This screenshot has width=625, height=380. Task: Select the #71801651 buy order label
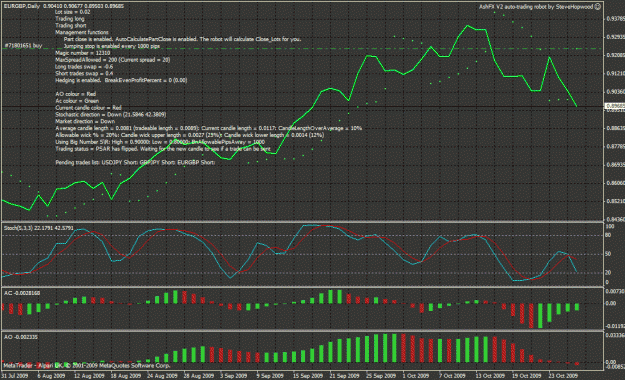[x=24, y=46]
